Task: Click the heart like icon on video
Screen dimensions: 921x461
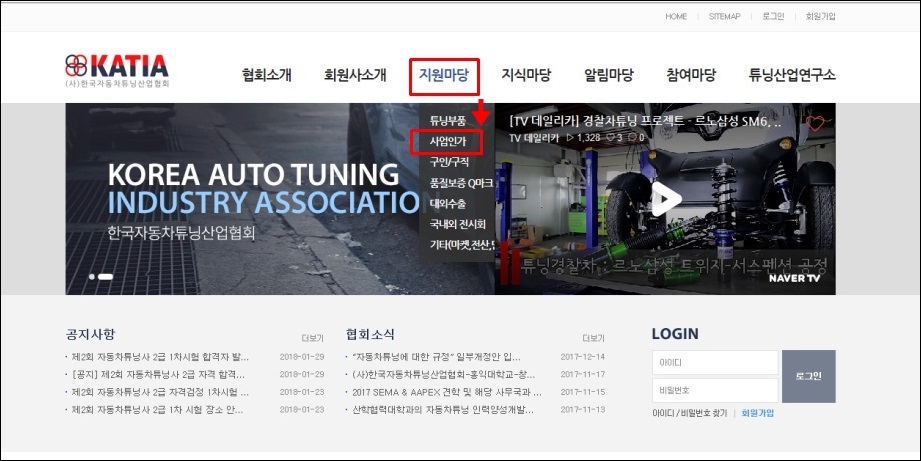Action: tap(815, 123)
